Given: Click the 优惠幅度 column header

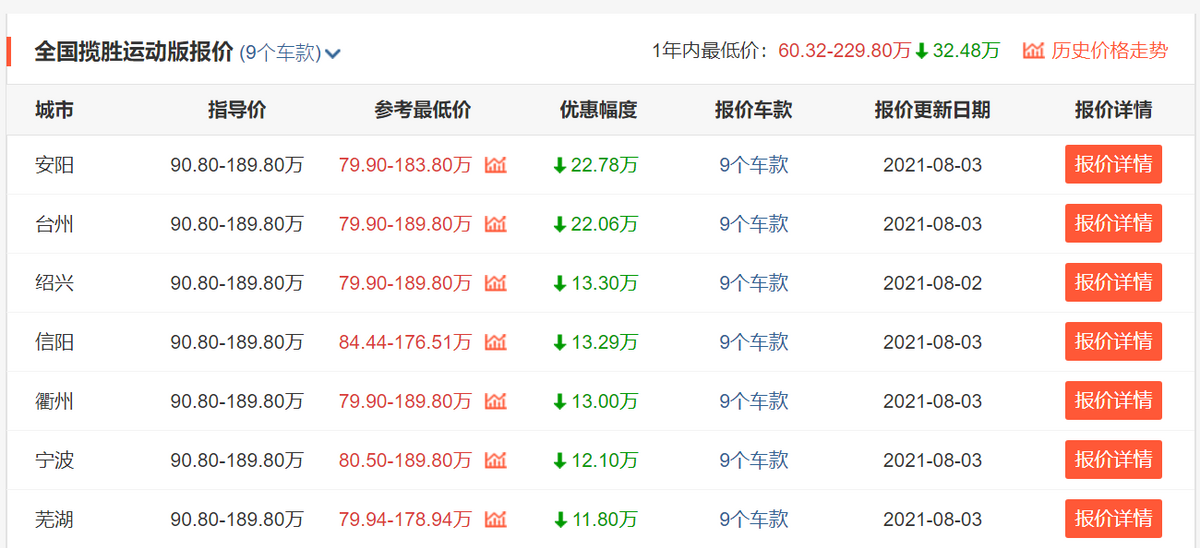Looking at the screenshot, I should (598, 110).
